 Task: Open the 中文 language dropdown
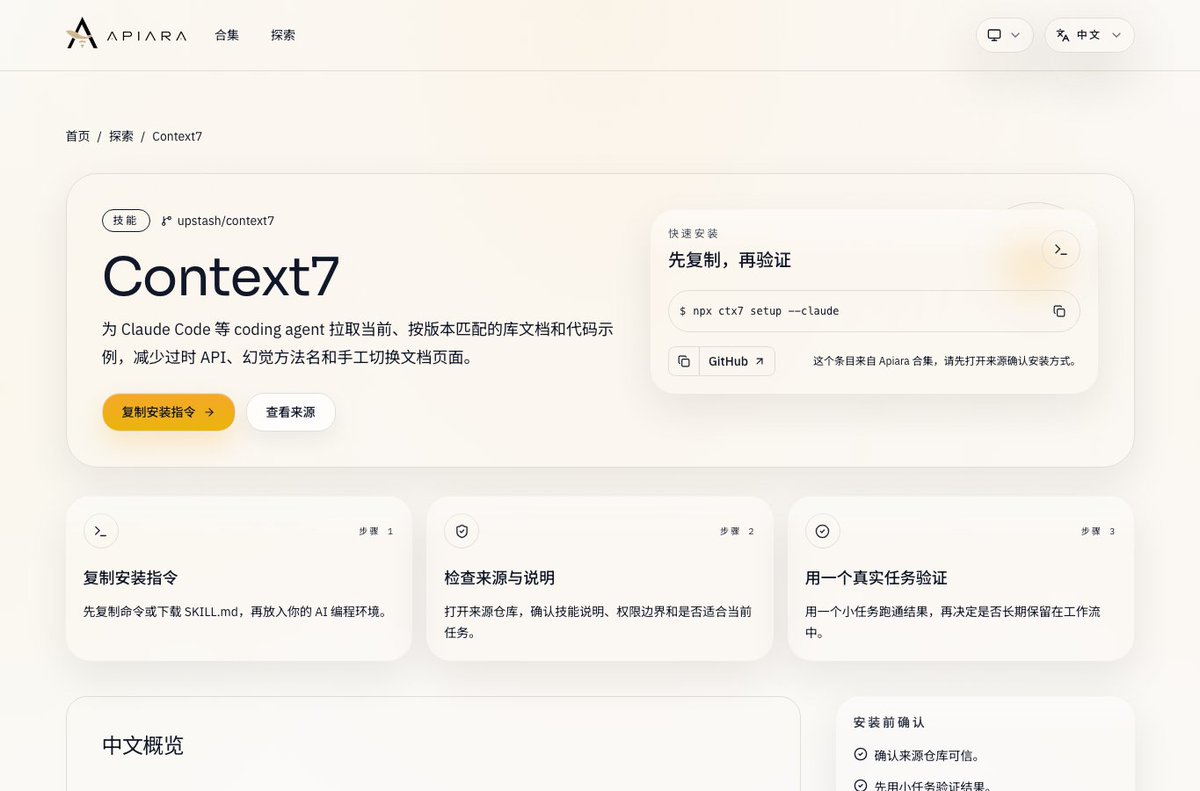[x=1089, y=35]
